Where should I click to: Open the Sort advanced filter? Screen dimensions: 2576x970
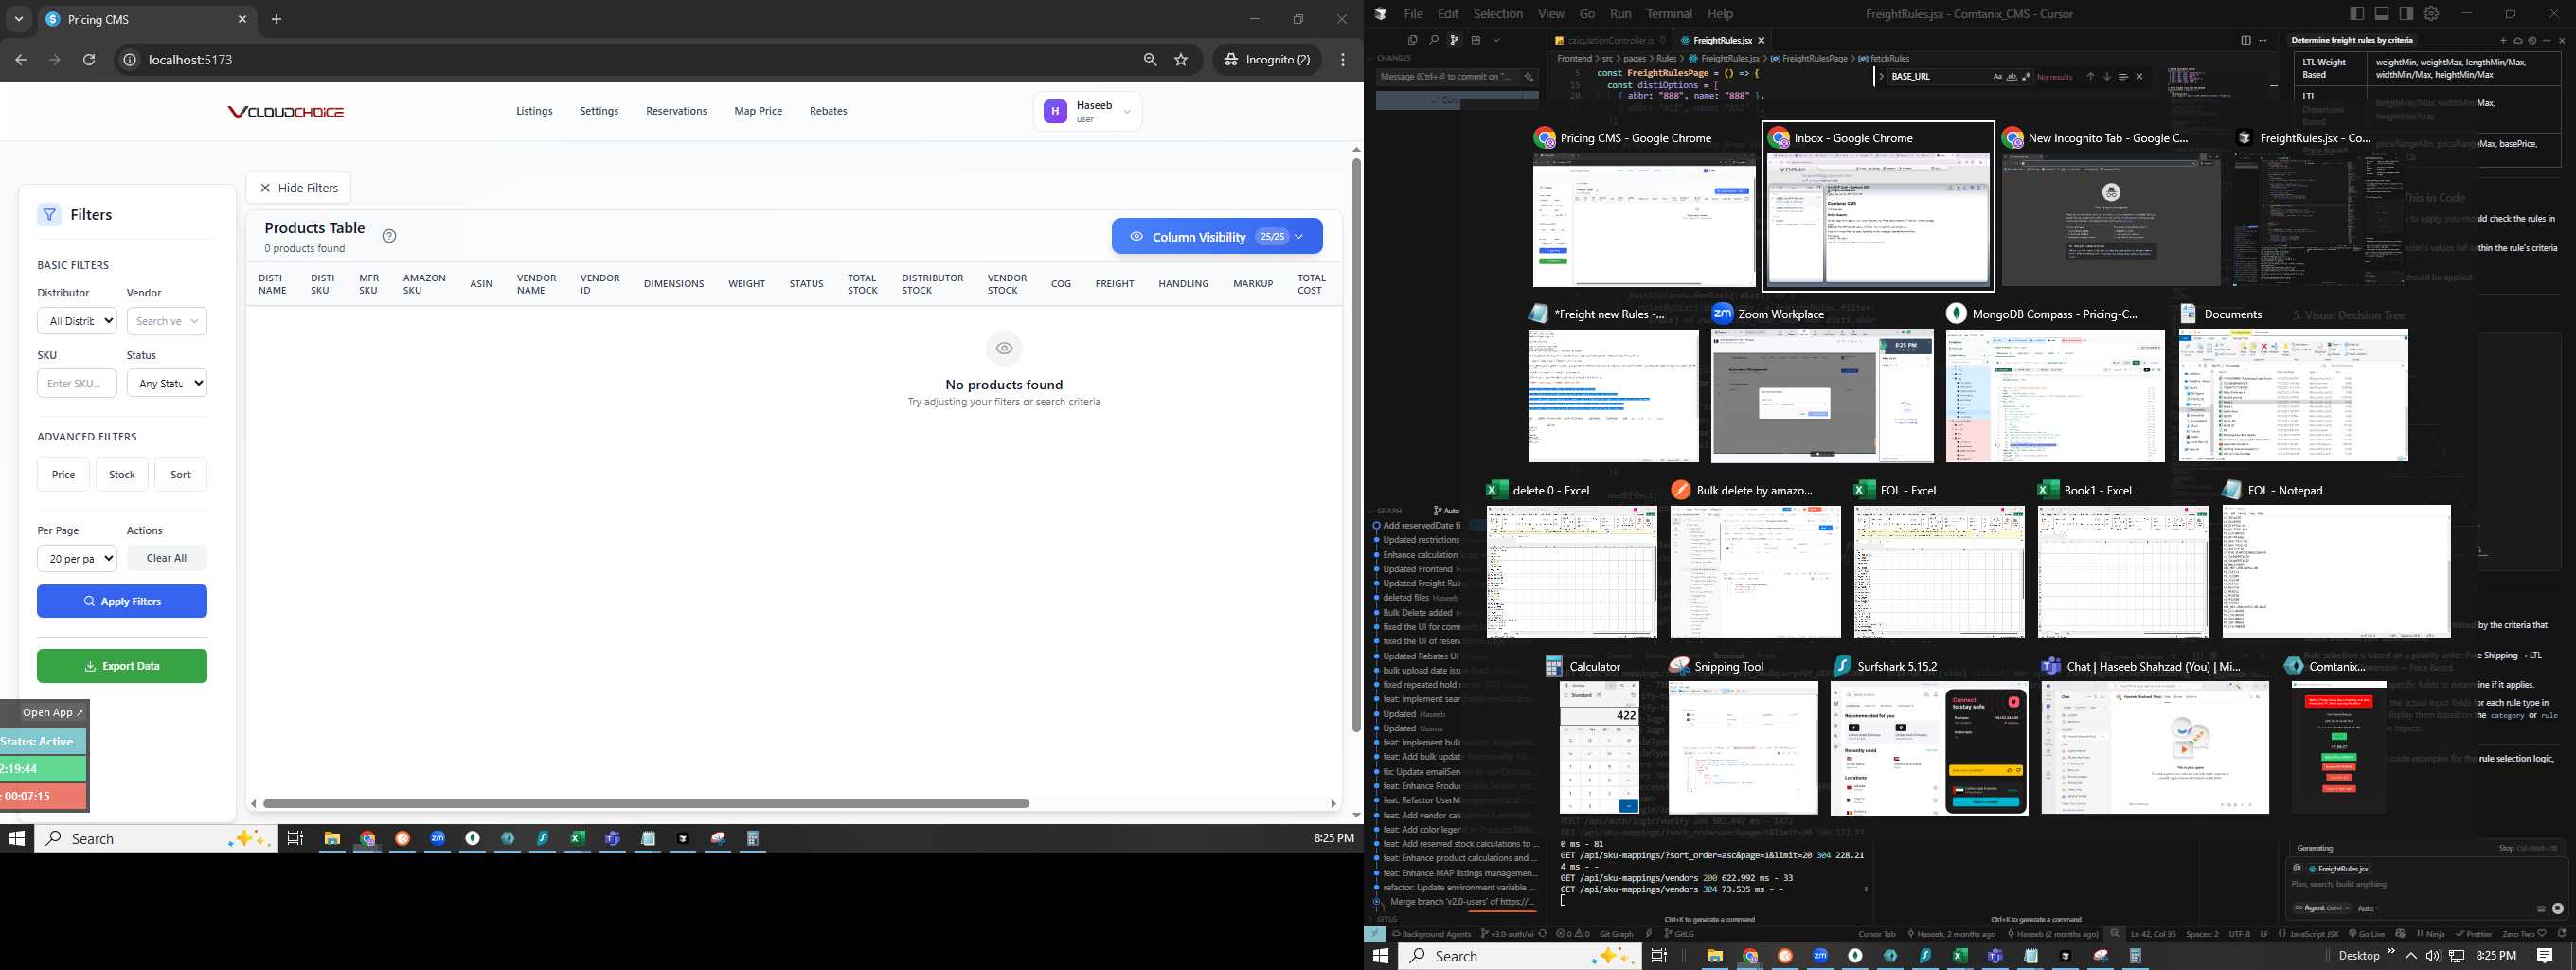[x=181, y=474]
